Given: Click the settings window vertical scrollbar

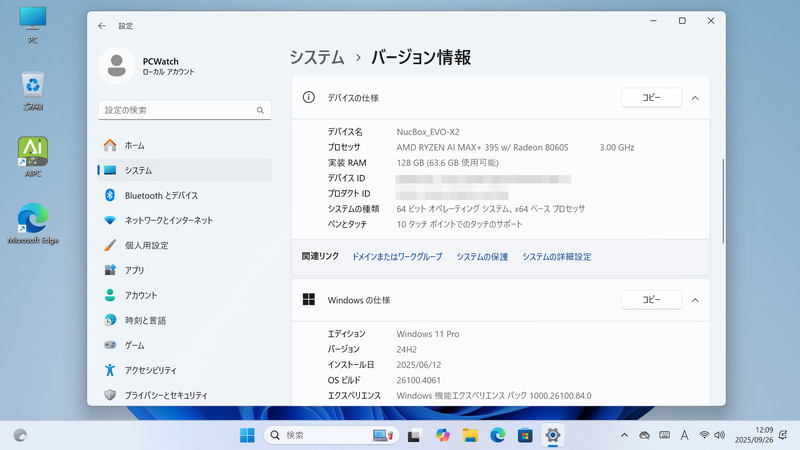Looking at the screenshot, I should pos(723,201).
